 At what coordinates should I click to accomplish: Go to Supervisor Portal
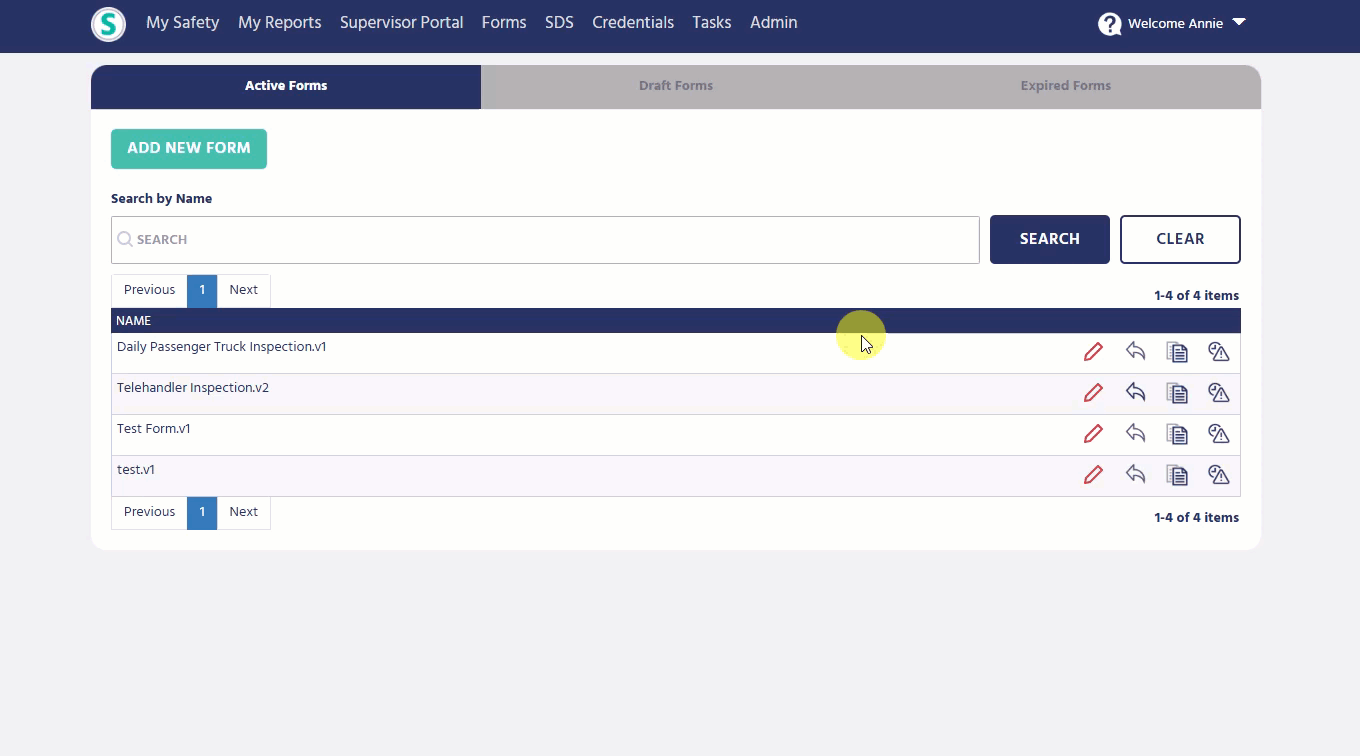(401, 22)
